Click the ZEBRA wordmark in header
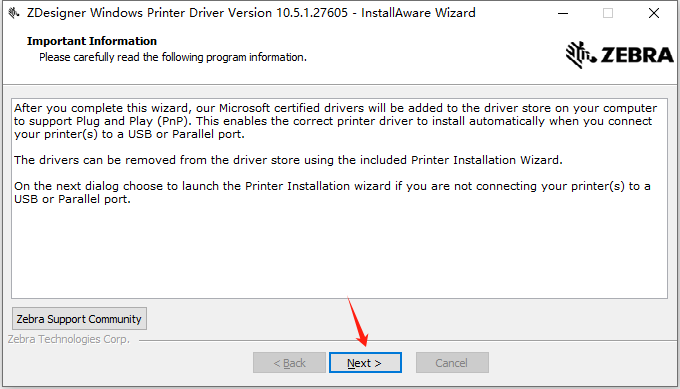This screenshot has width=680, height=389. click(637, 55)
